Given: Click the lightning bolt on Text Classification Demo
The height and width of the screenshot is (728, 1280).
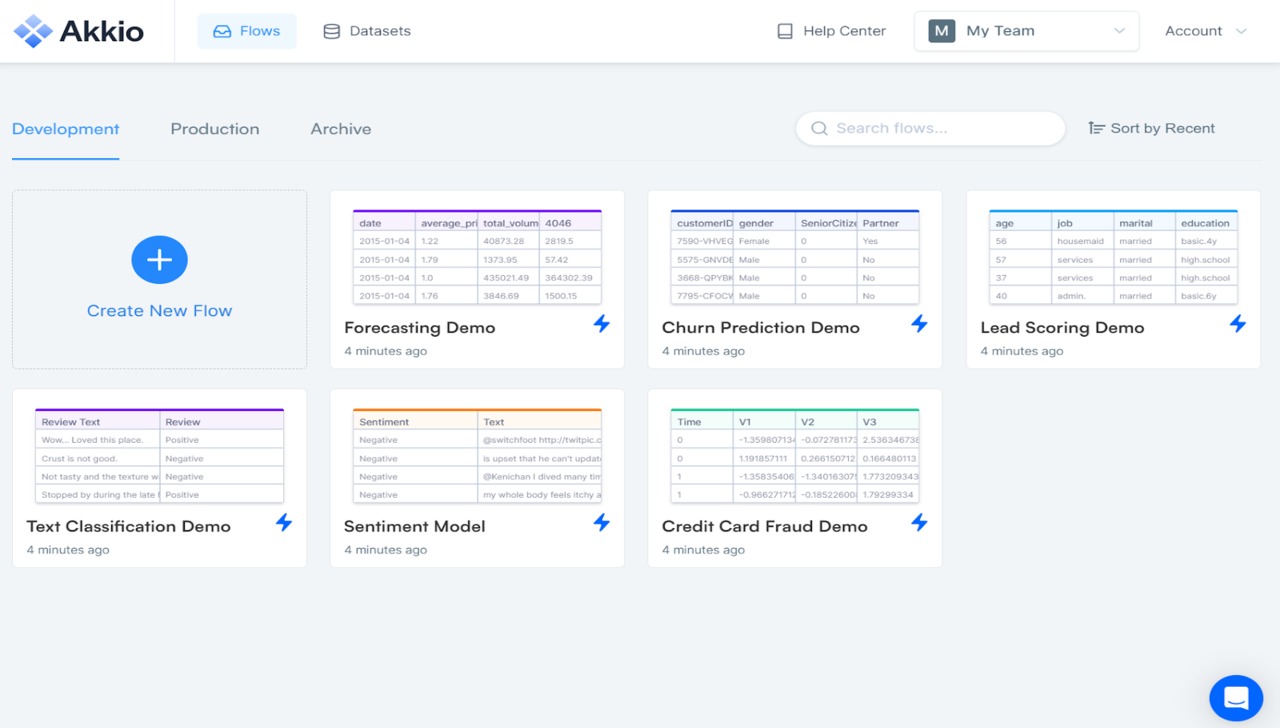Looking at the screenshot, I should point(284,523).
